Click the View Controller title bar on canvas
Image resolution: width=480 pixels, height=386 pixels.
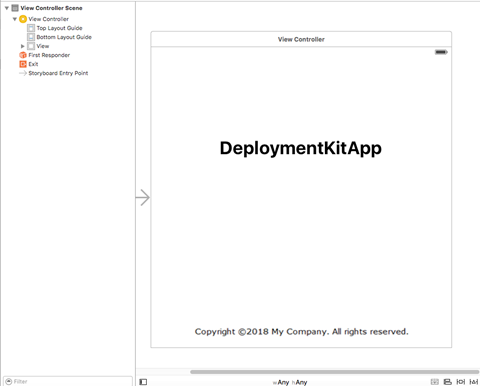point(301,39)
